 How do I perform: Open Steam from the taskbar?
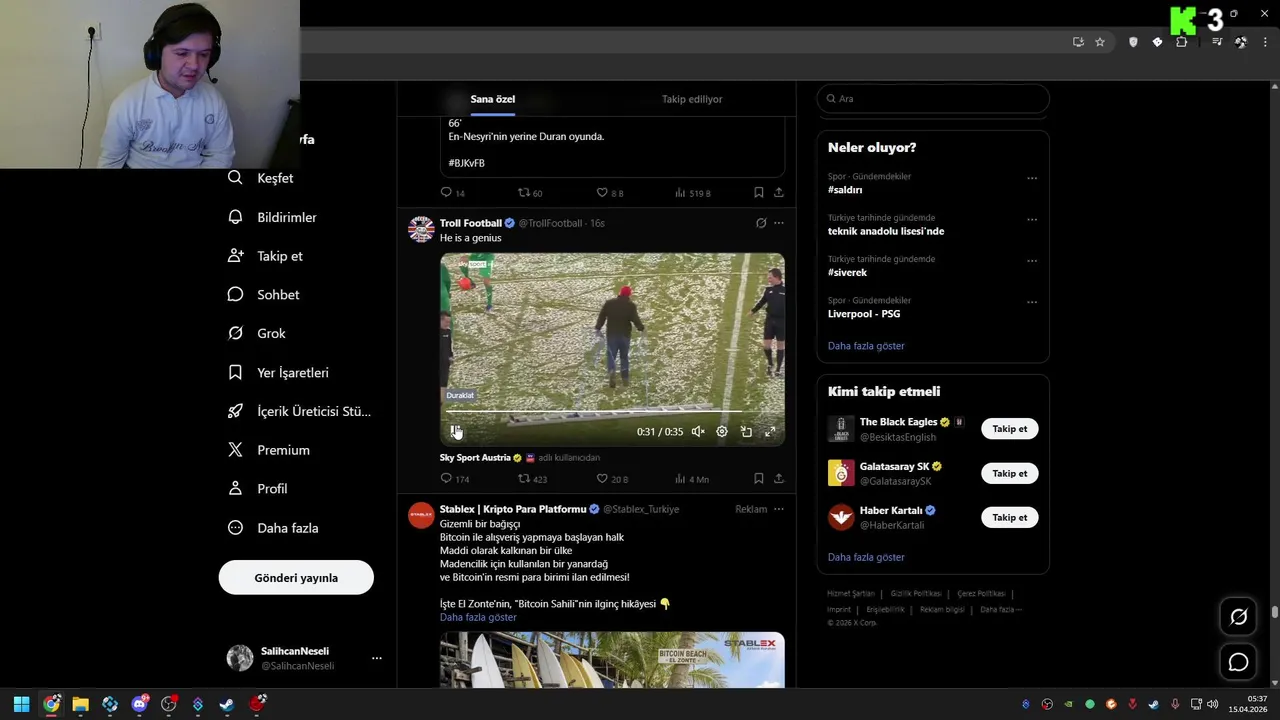click(227, 704)
